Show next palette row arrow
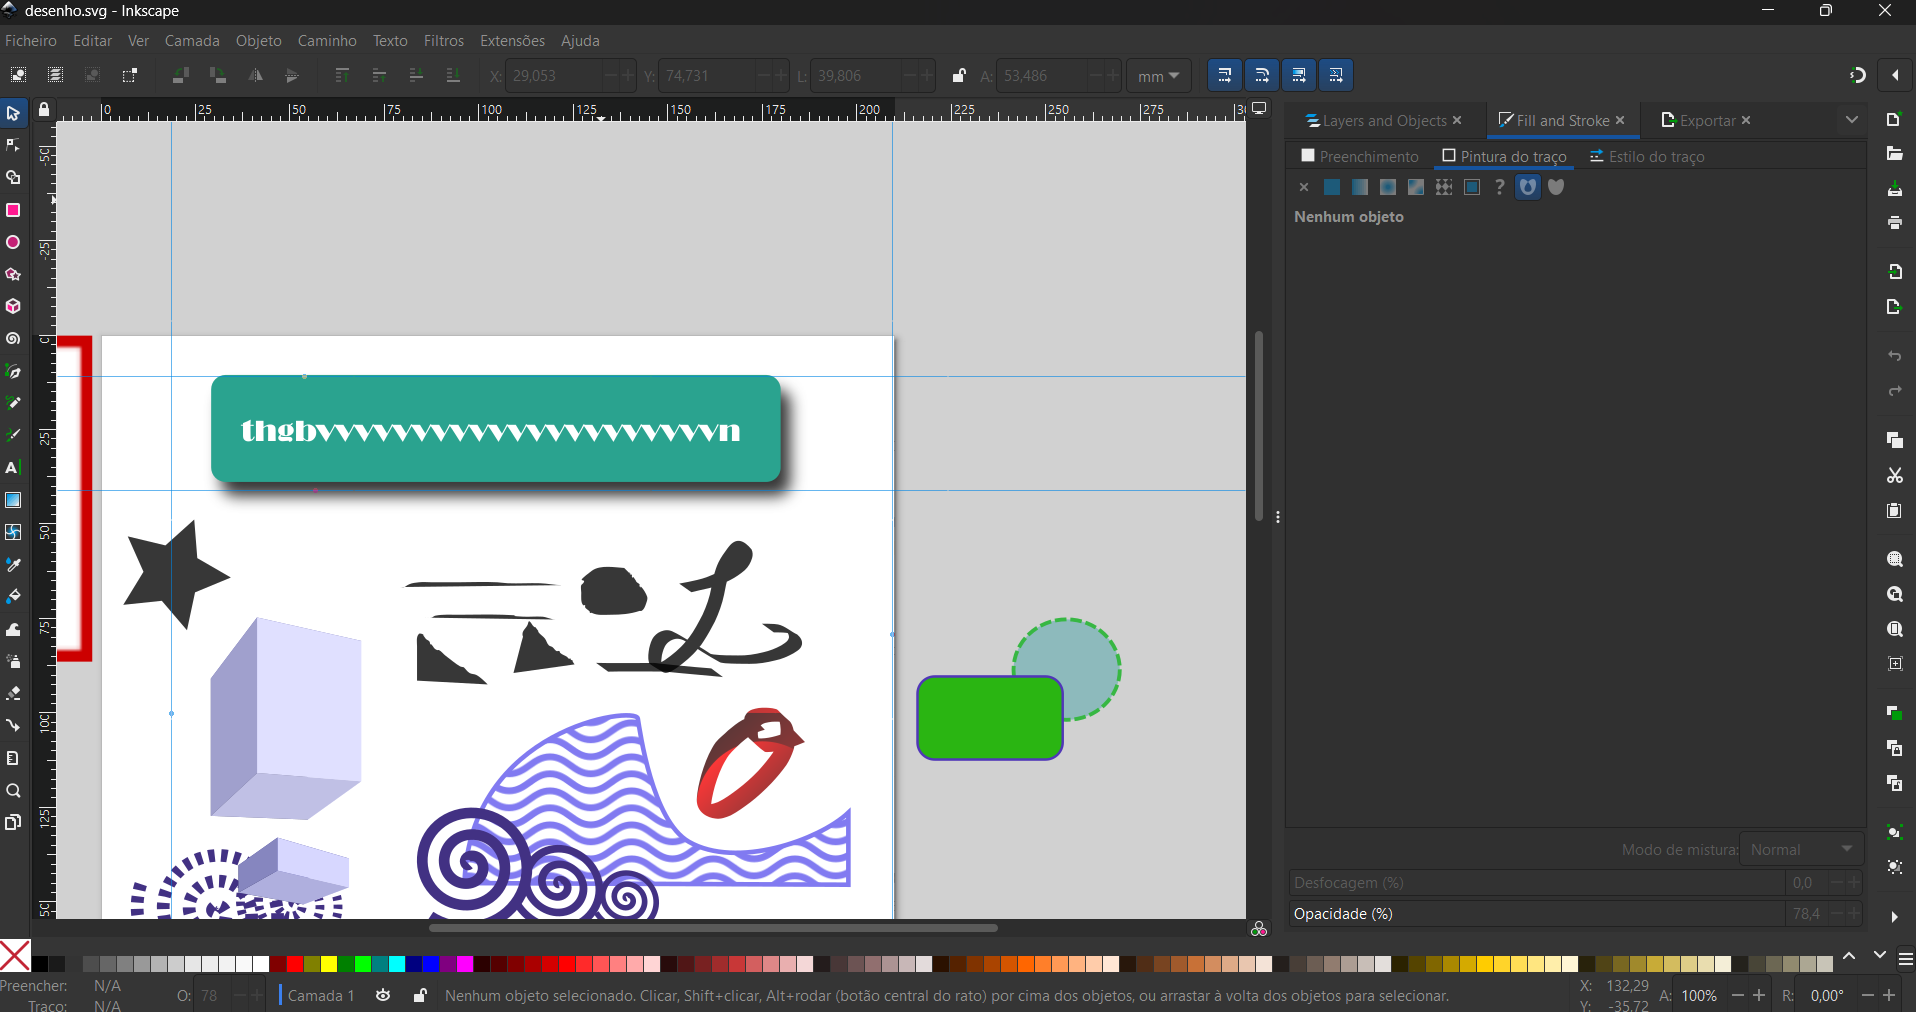Screen dimensions: 1916x1012 coord(1880,956)
